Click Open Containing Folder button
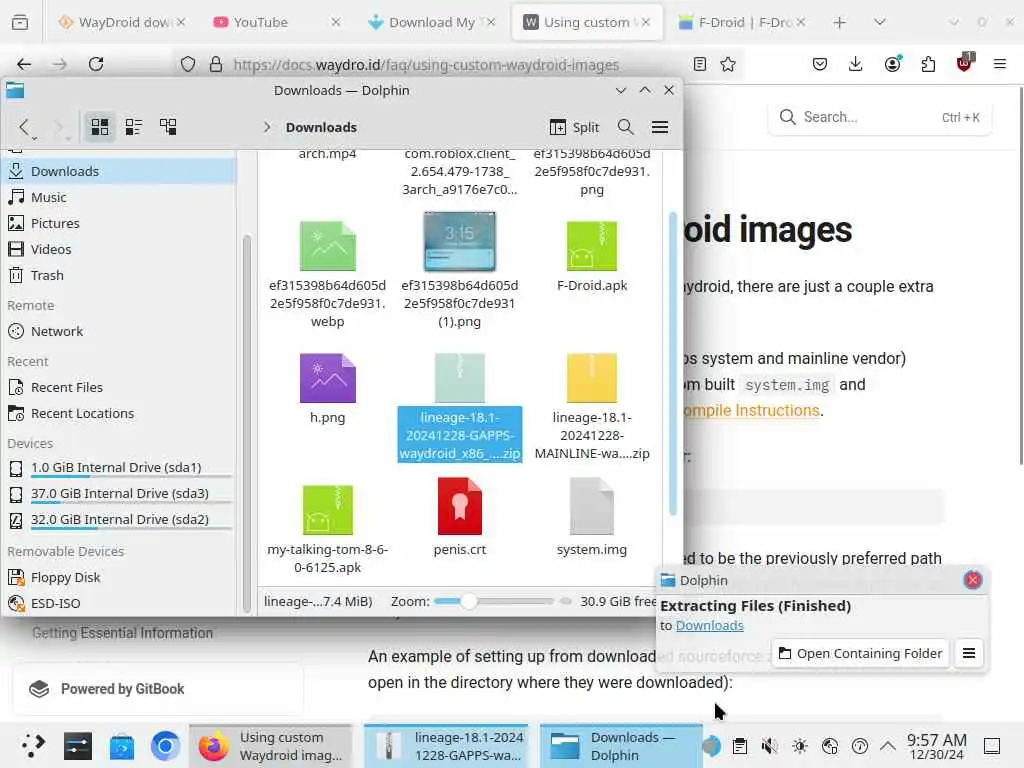Viewport: 1024px width, 768px height. pos(860,653)
